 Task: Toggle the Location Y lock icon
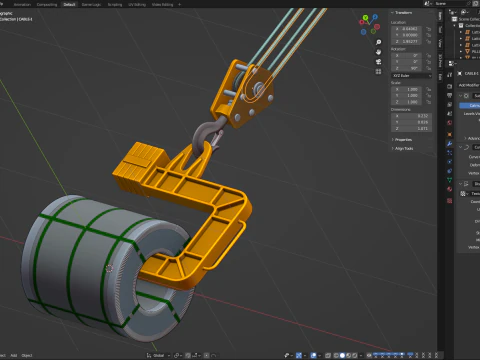pyautogui.click(x=429, y=35)
